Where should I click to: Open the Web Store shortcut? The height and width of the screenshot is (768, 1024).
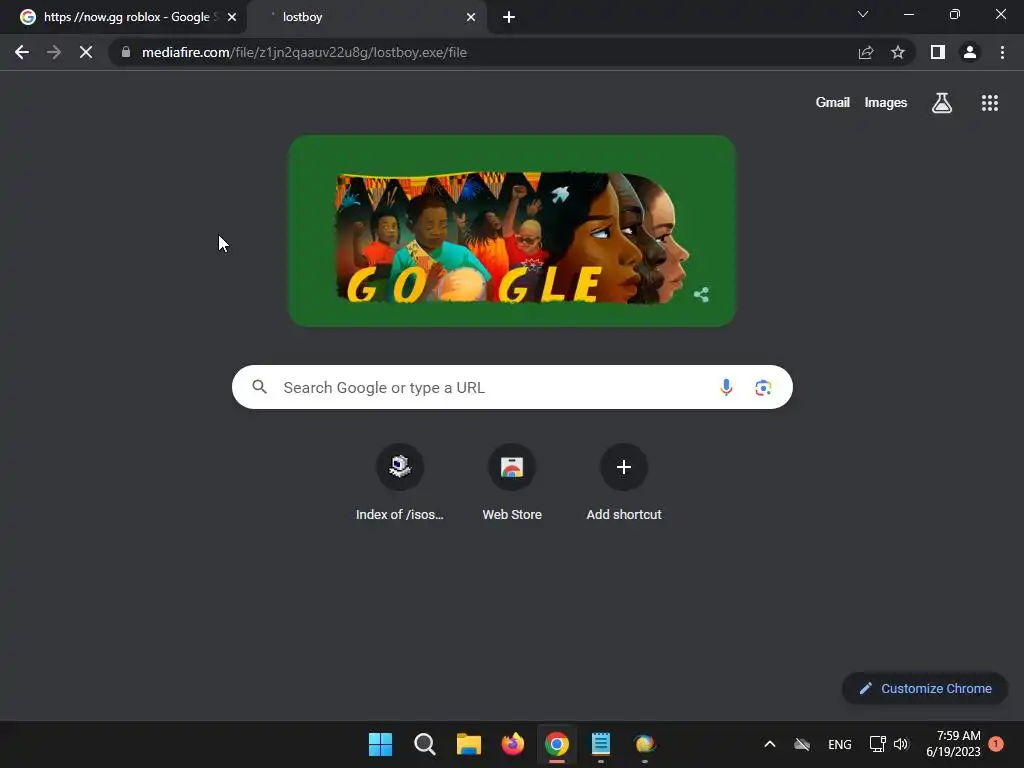pyautogui.click(x=512, y=483)
